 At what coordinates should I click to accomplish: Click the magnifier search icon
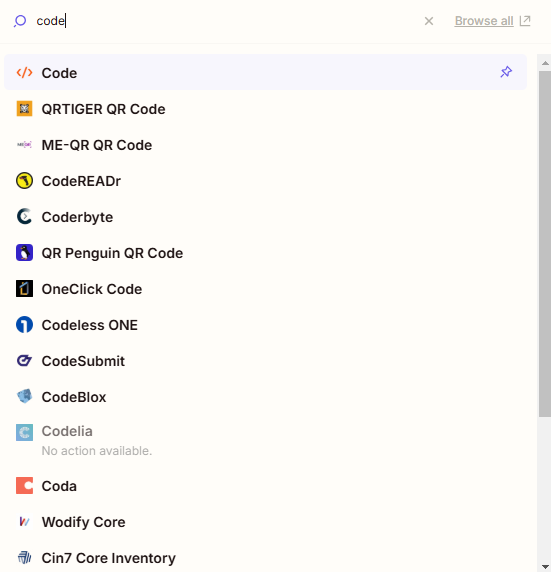tap(20, 21)
